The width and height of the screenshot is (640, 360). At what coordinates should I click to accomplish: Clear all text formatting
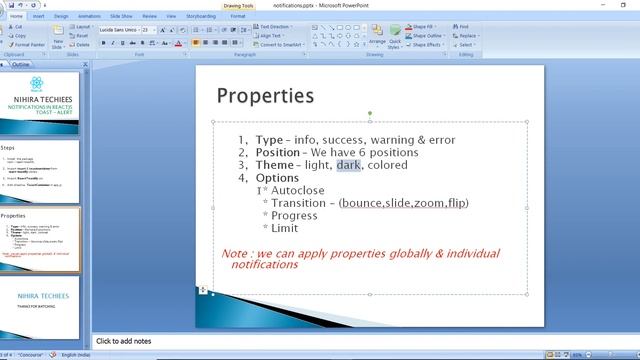(182, 30)
